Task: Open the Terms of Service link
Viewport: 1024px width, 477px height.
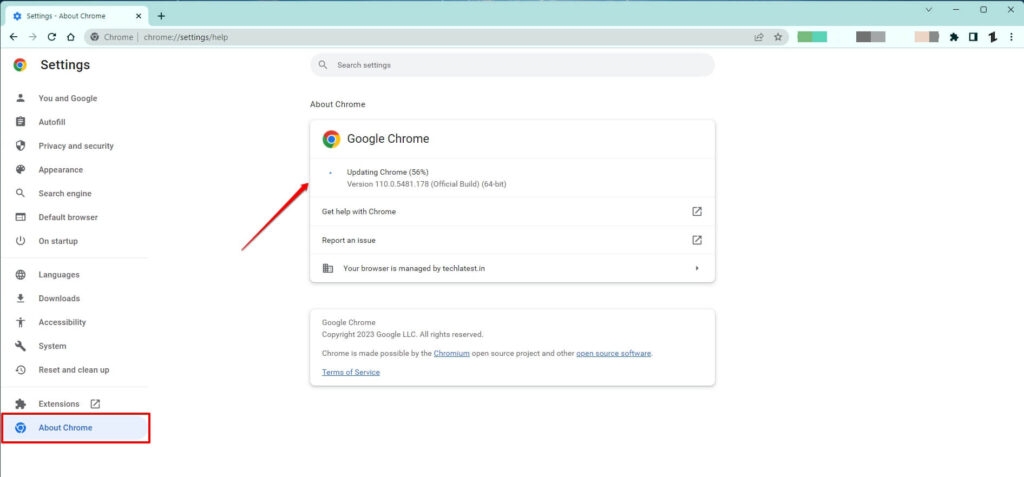Action: (351, 372)
